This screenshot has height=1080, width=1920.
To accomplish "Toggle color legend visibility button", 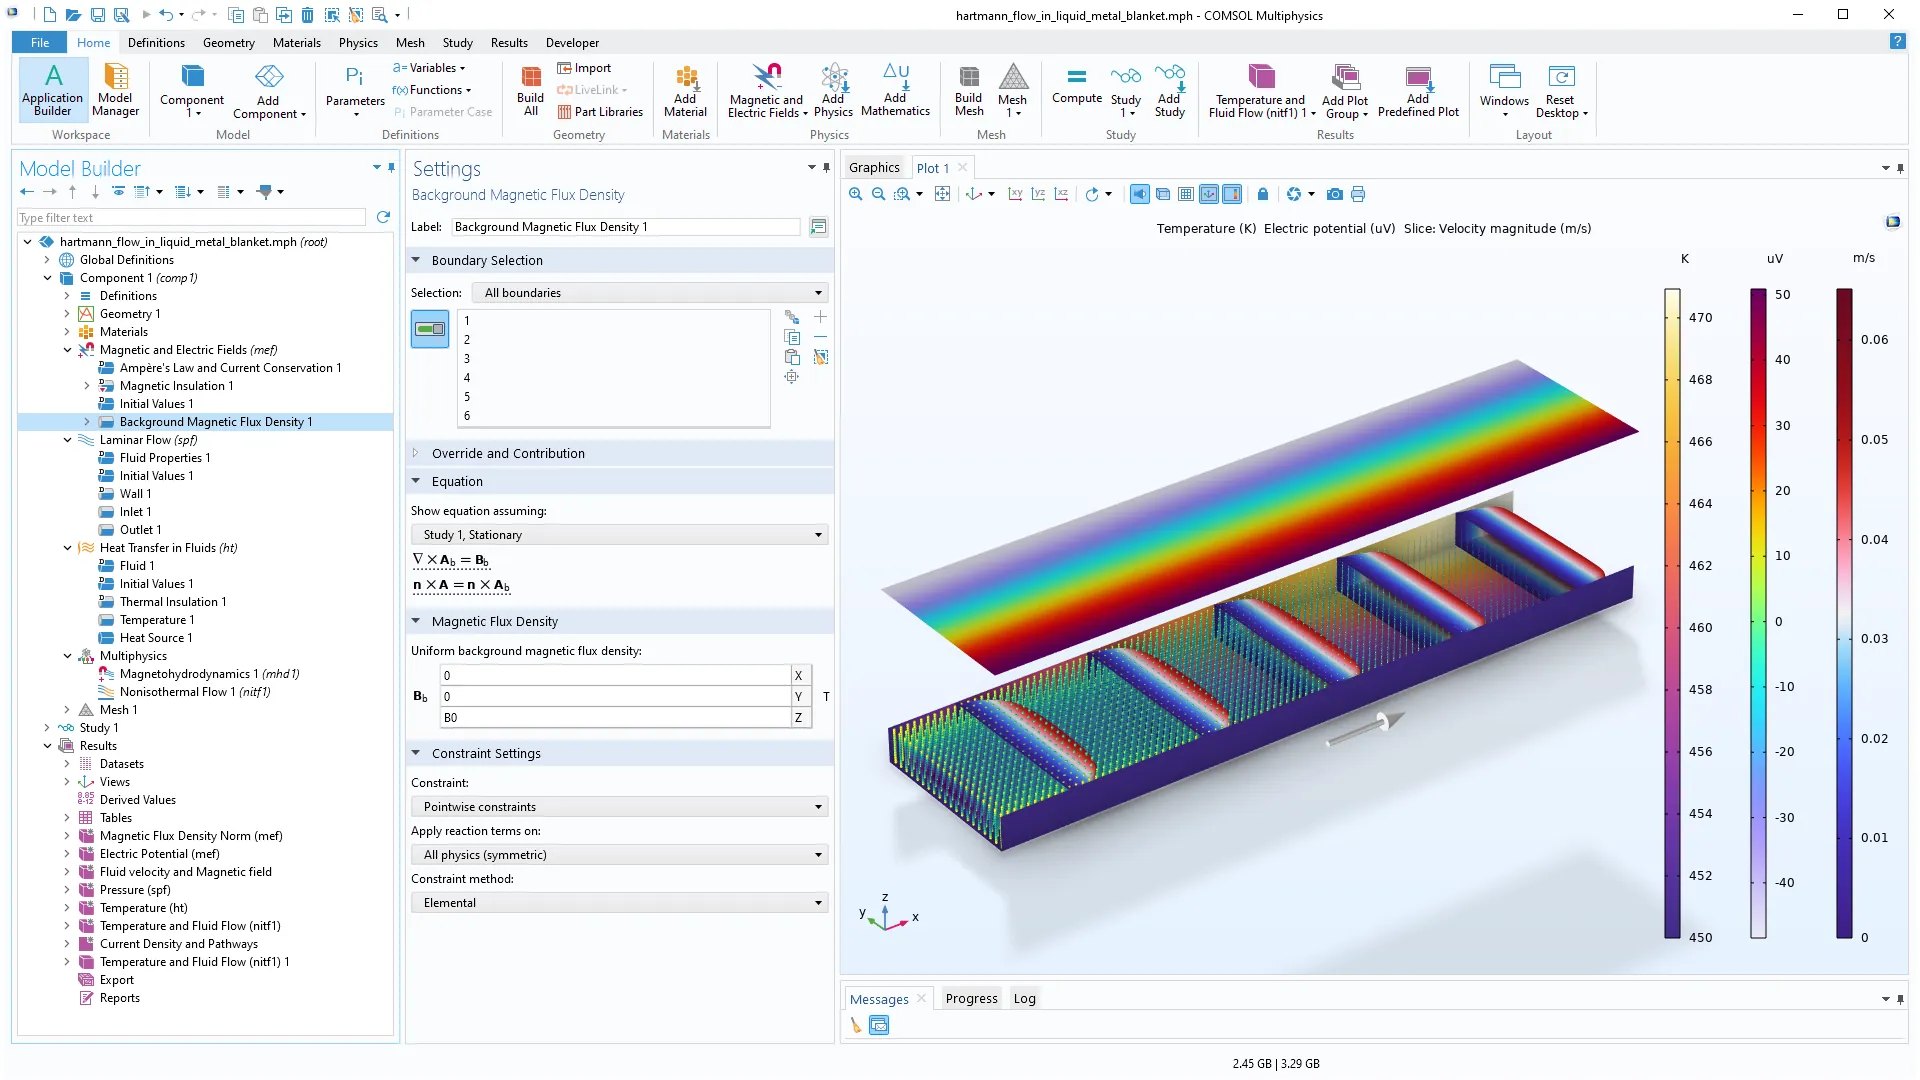I will point(1232,194).
